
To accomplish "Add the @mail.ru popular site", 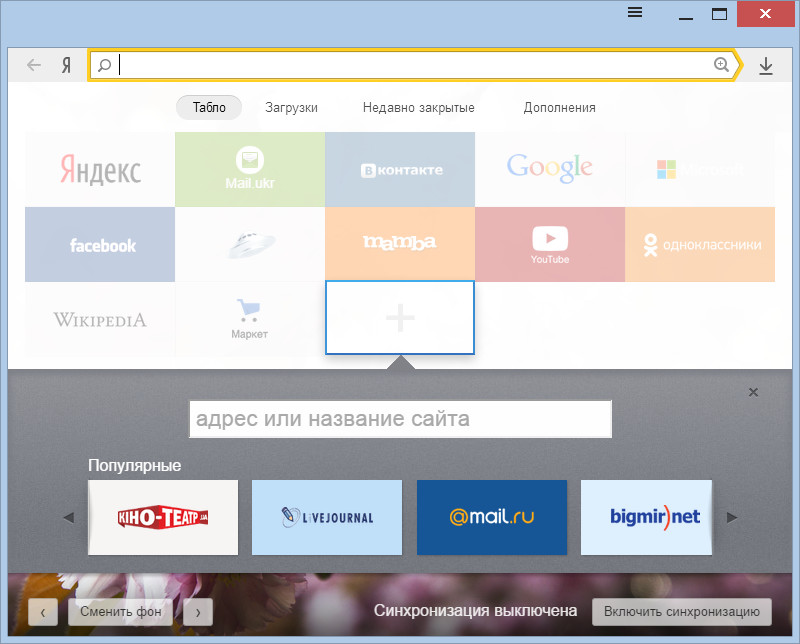I will click(492, 517).
